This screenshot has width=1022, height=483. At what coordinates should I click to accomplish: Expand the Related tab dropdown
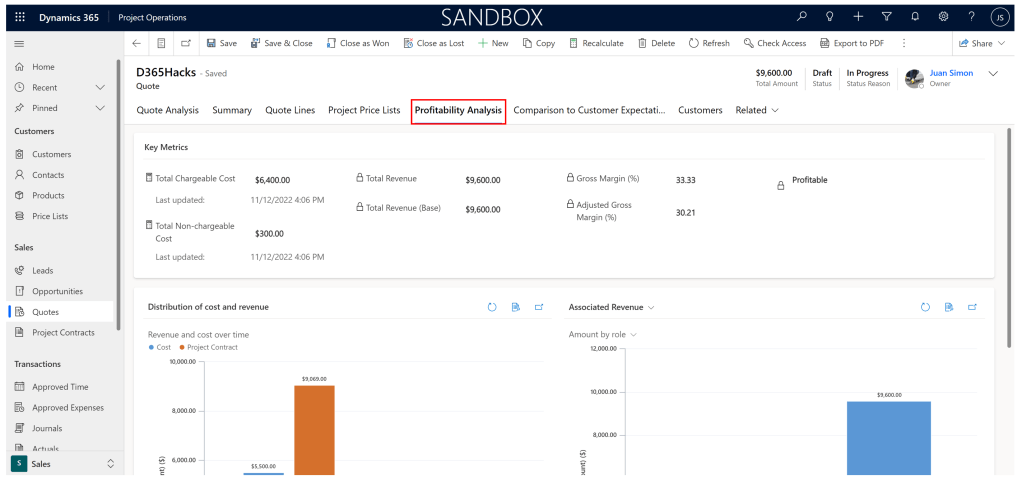pyautogui.click(x=757, y=110)
